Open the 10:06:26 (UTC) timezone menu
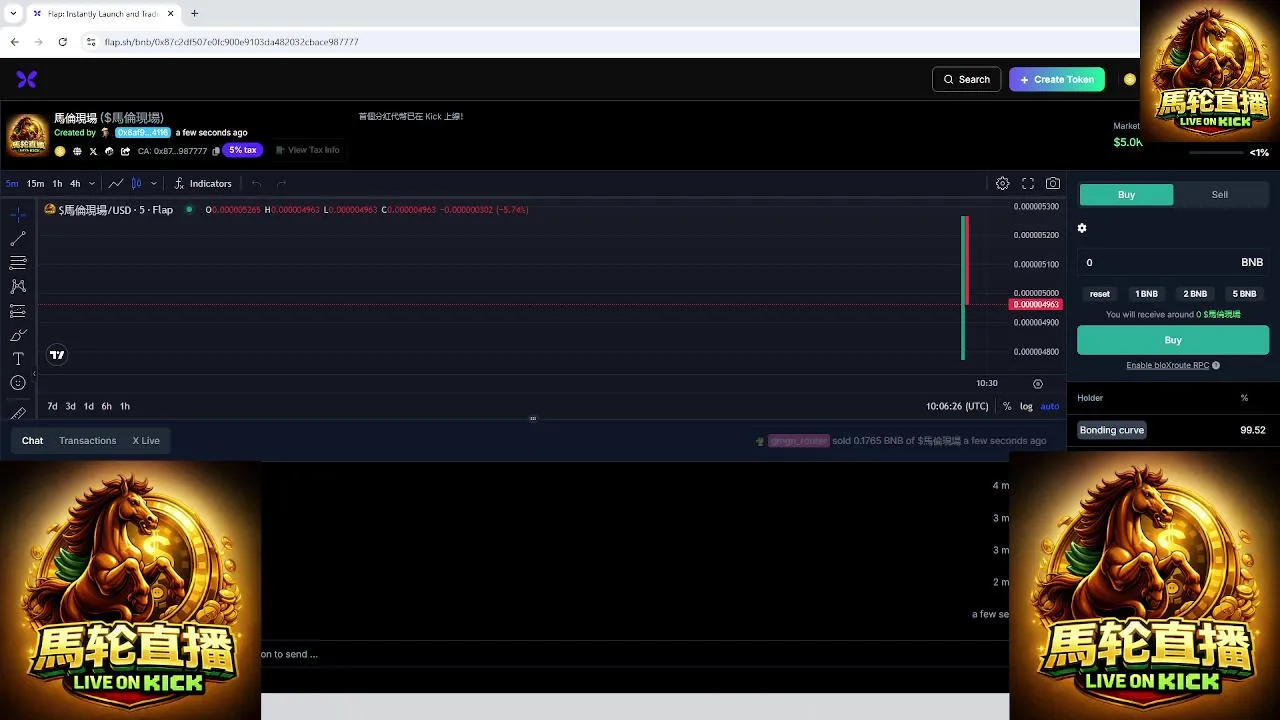 pos(957,406)
